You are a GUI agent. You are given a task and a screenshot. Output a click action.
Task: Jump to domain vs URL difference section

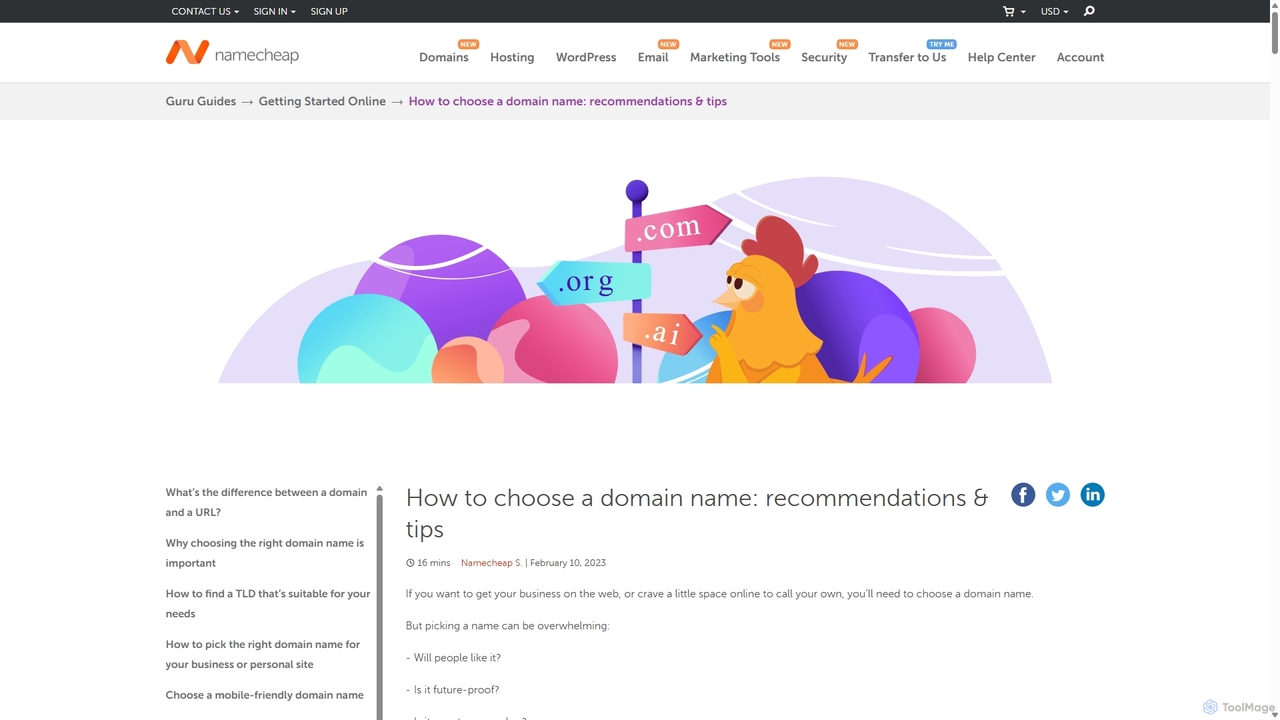[267, 502]
